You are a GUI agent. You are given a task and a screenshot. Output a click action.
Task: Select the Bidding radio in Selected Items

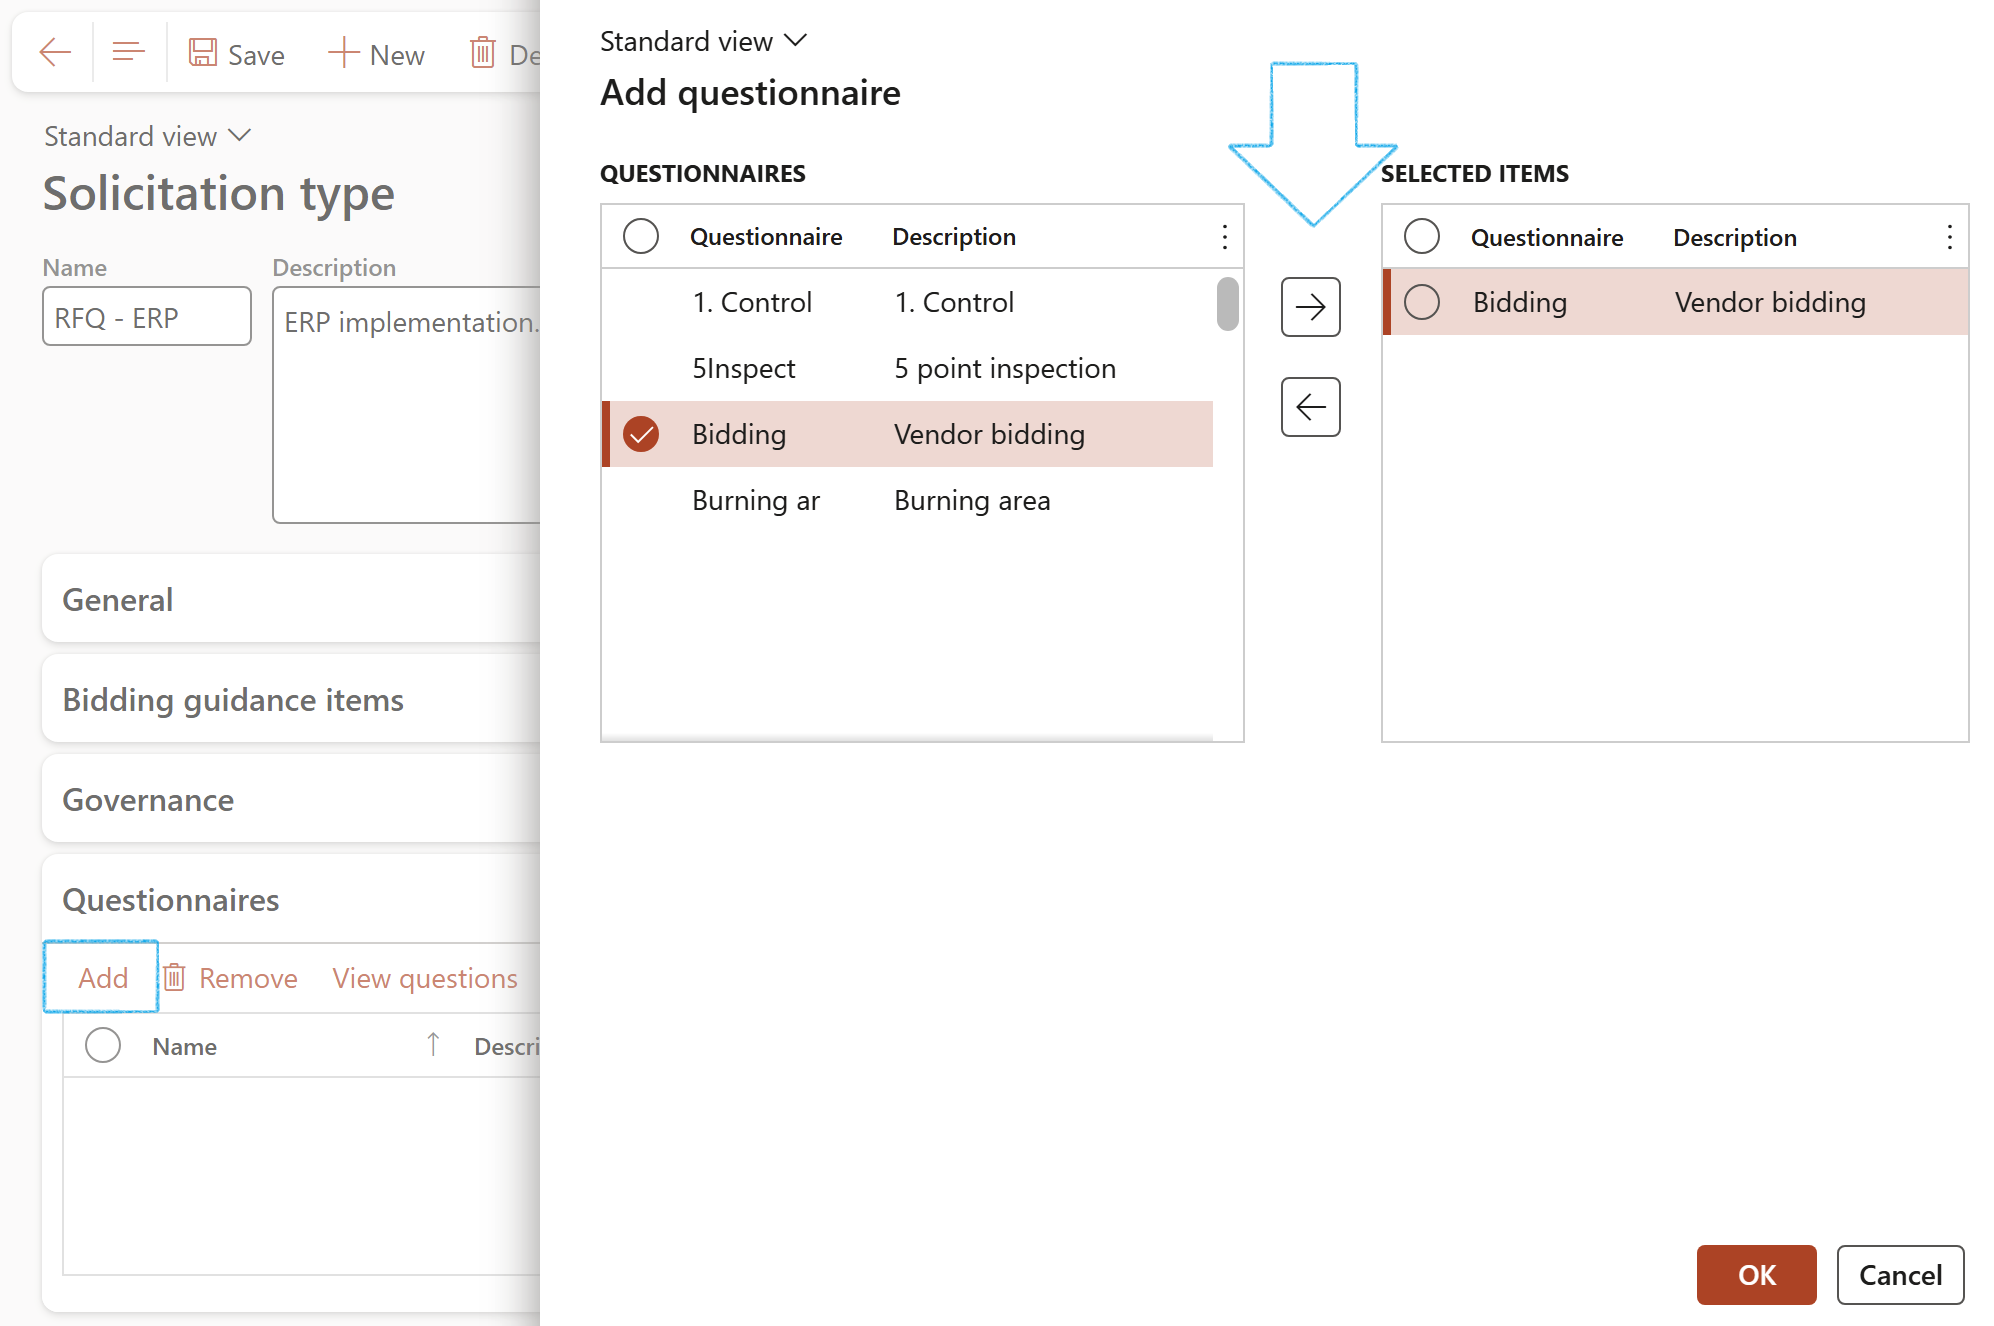[1421, 302]
